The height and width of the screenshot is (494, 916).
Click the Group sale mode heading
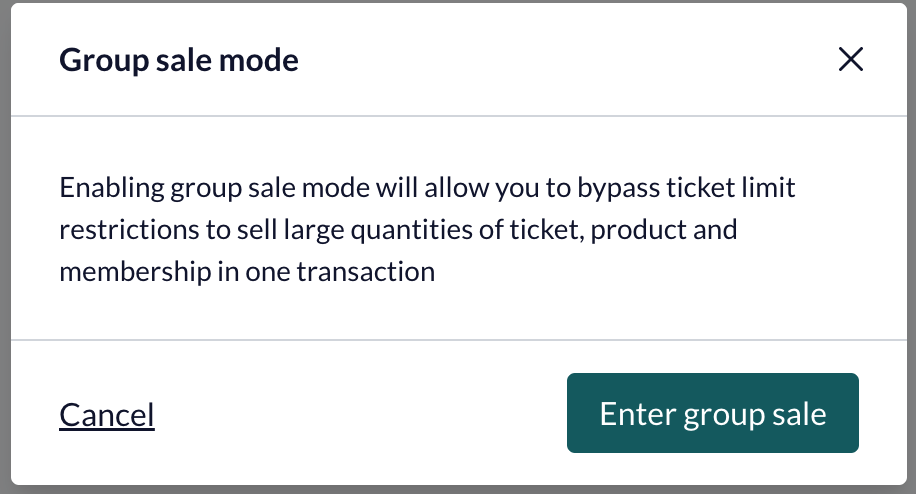(179, 60)
